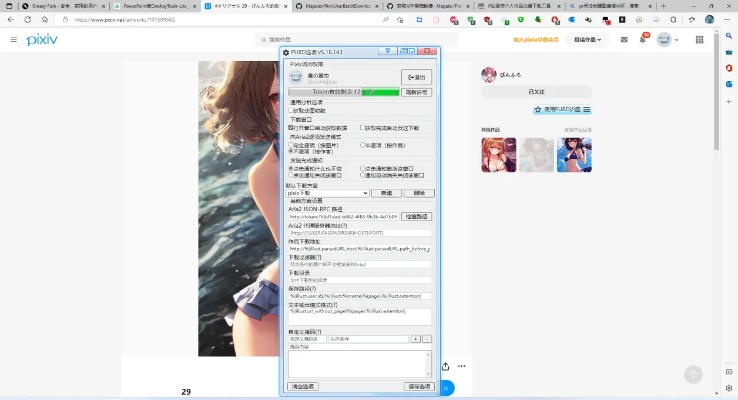738x400 pixels.
Task: Toggle the checkbox under 通用分析选项
Action: pyautogui.click(x=291, y=110)
